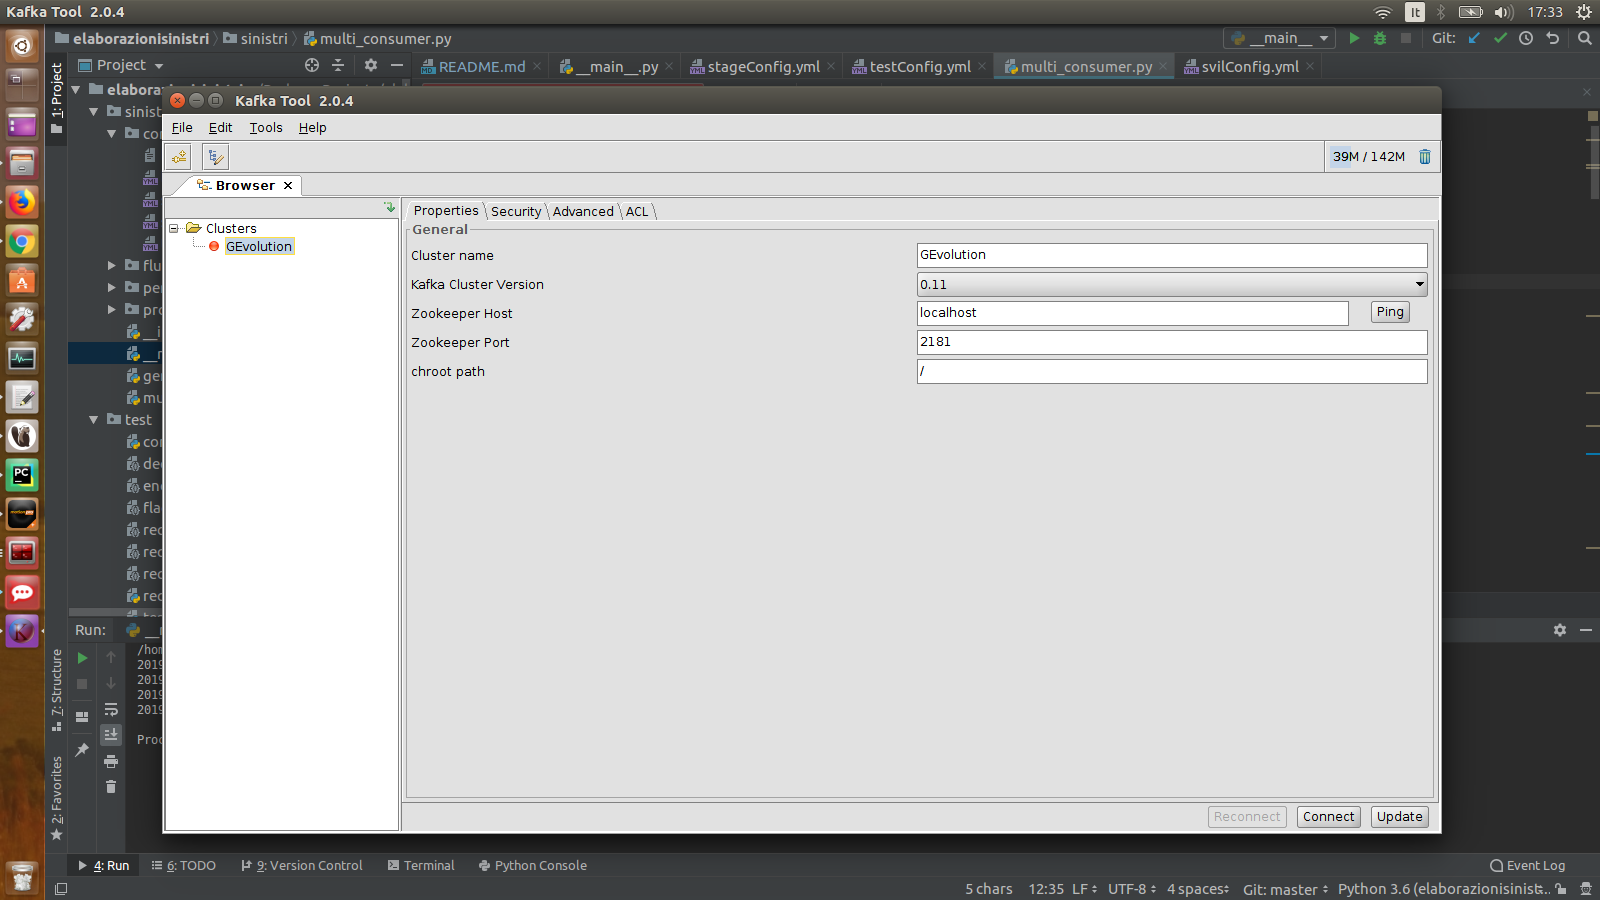Clear Run output with the trash icon
Screen dimensions: 1600x900
(x=111, y=787)
